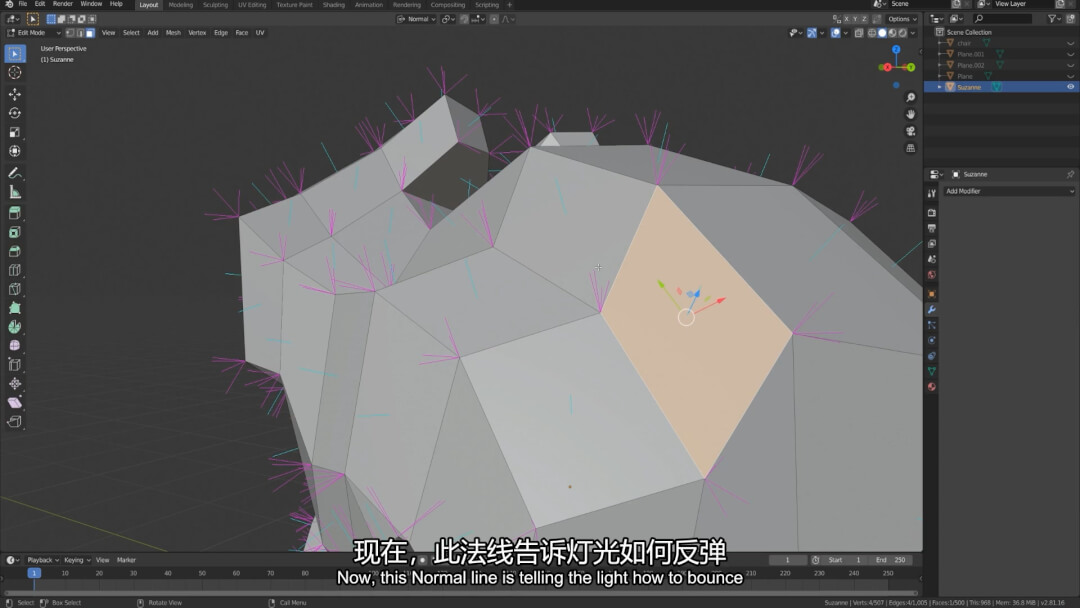Select the Shrink/Fatten tool
The width and height of the screenshot is (1080, 608).
coord(14,384)
